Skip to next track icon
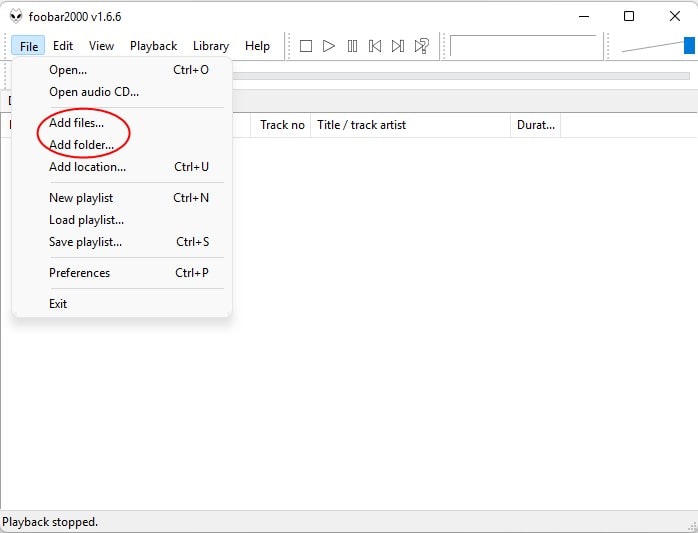 [x=398, y=46]
